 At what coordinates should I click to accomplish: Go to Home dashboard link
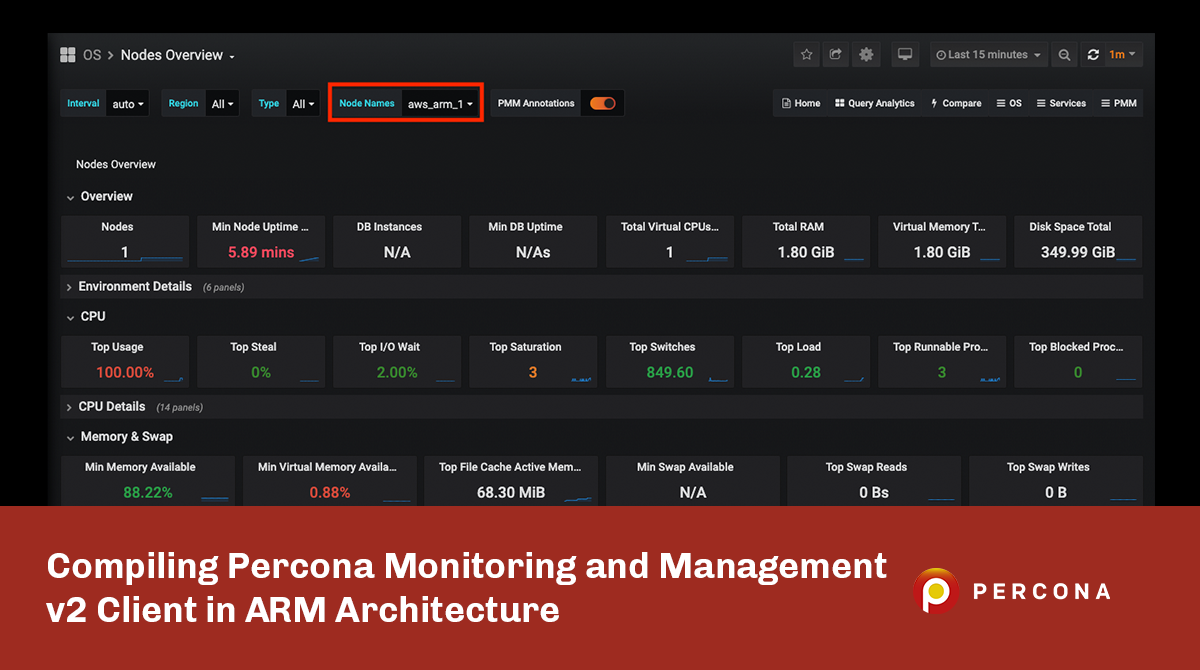801,103
